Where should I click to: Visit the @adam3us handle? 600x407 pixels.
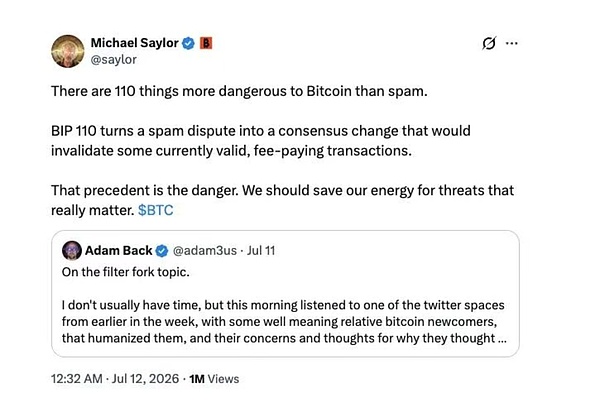pos(205,251)
